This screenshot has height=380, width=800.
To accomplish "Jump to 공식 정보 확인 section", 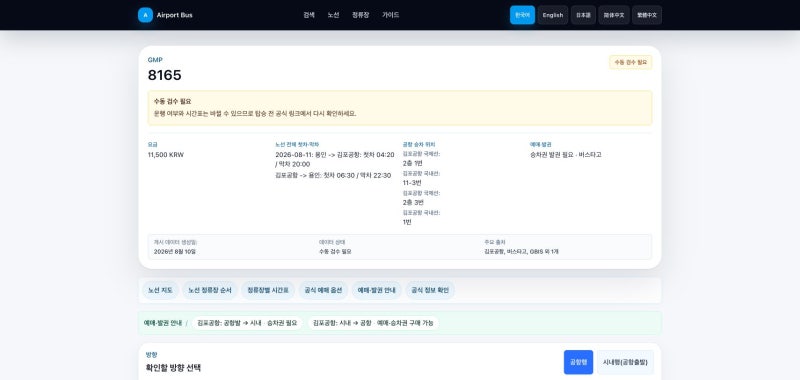I will coord(430,290).
